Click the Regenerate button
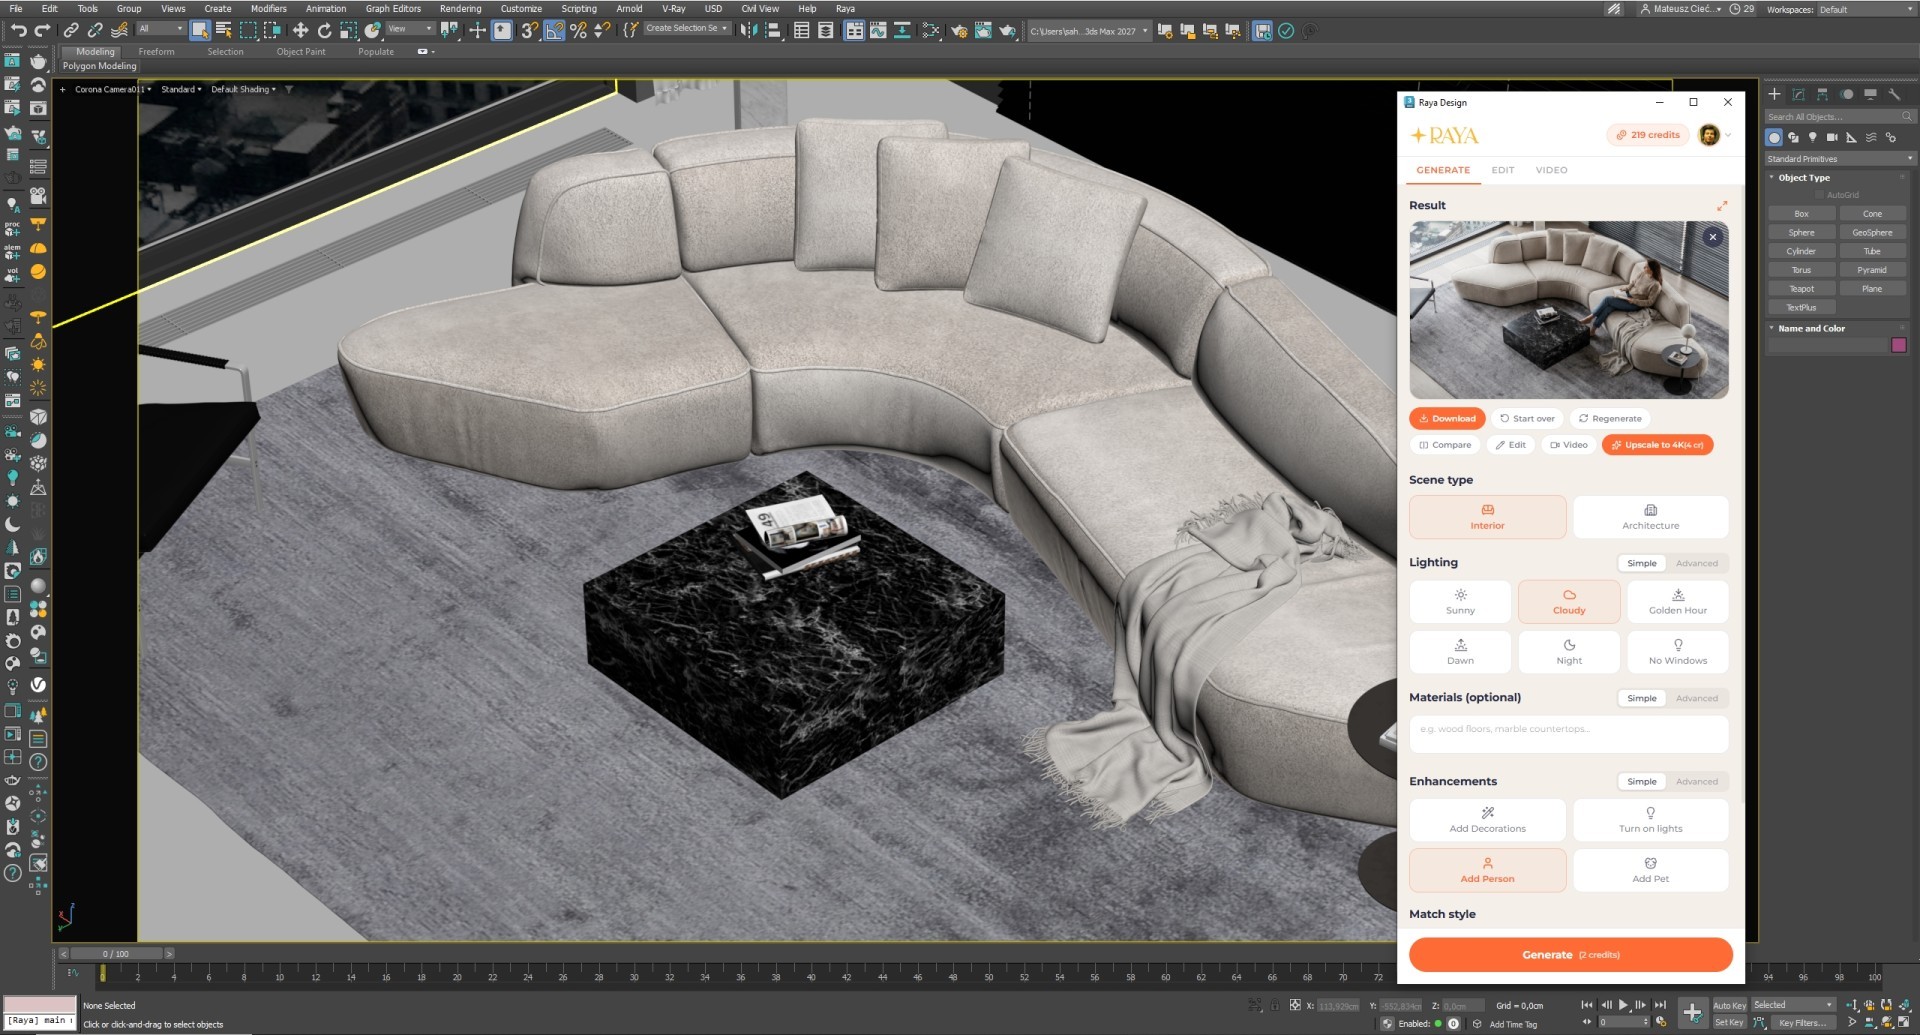Screen dimensions: 1920x1035 [x=1609, y=419]
